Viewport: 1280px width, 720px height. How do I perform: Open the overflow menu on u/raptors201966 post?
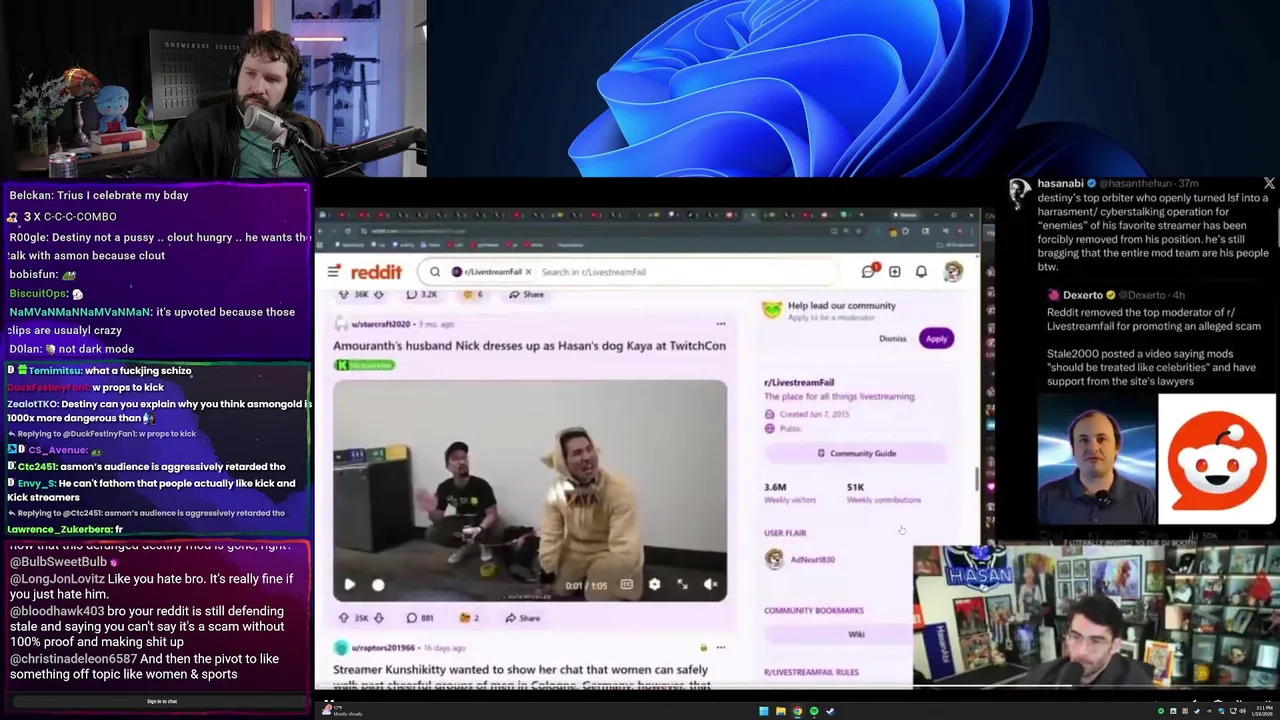coord(720,648)
